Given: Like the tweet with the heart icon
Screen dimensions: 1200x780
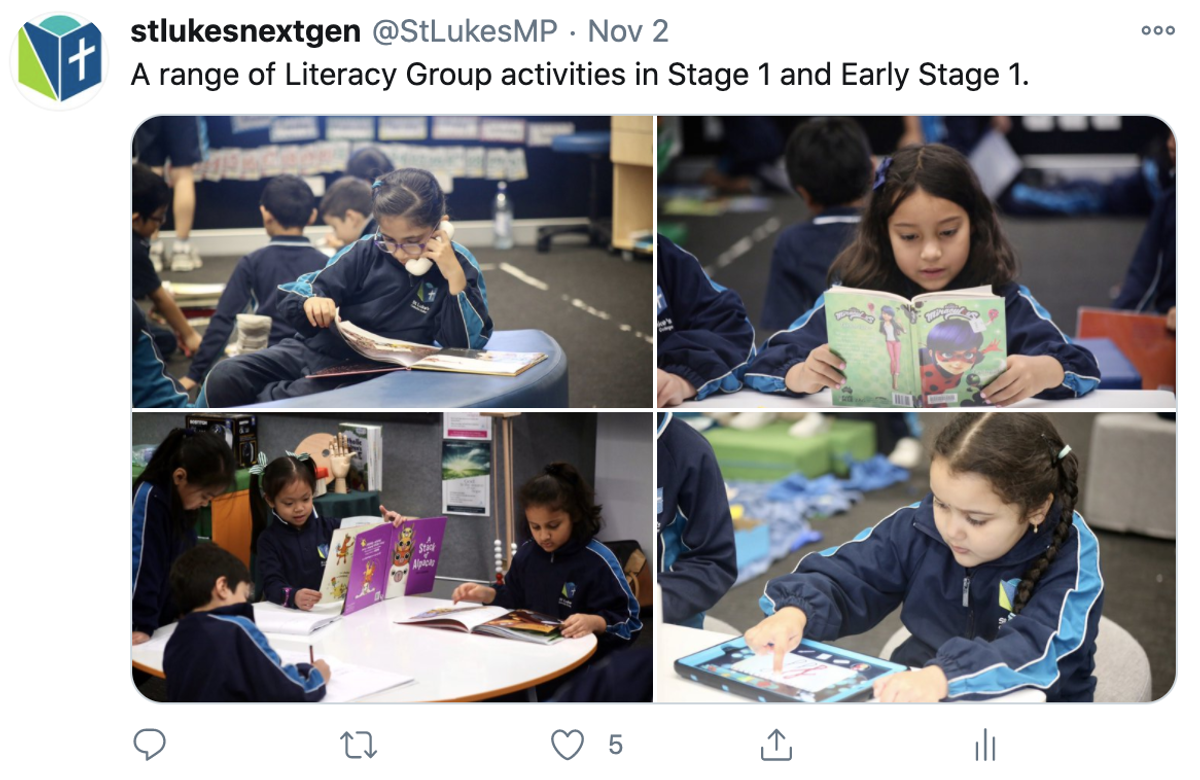Looking at the screenshot, I should point(568,744).
